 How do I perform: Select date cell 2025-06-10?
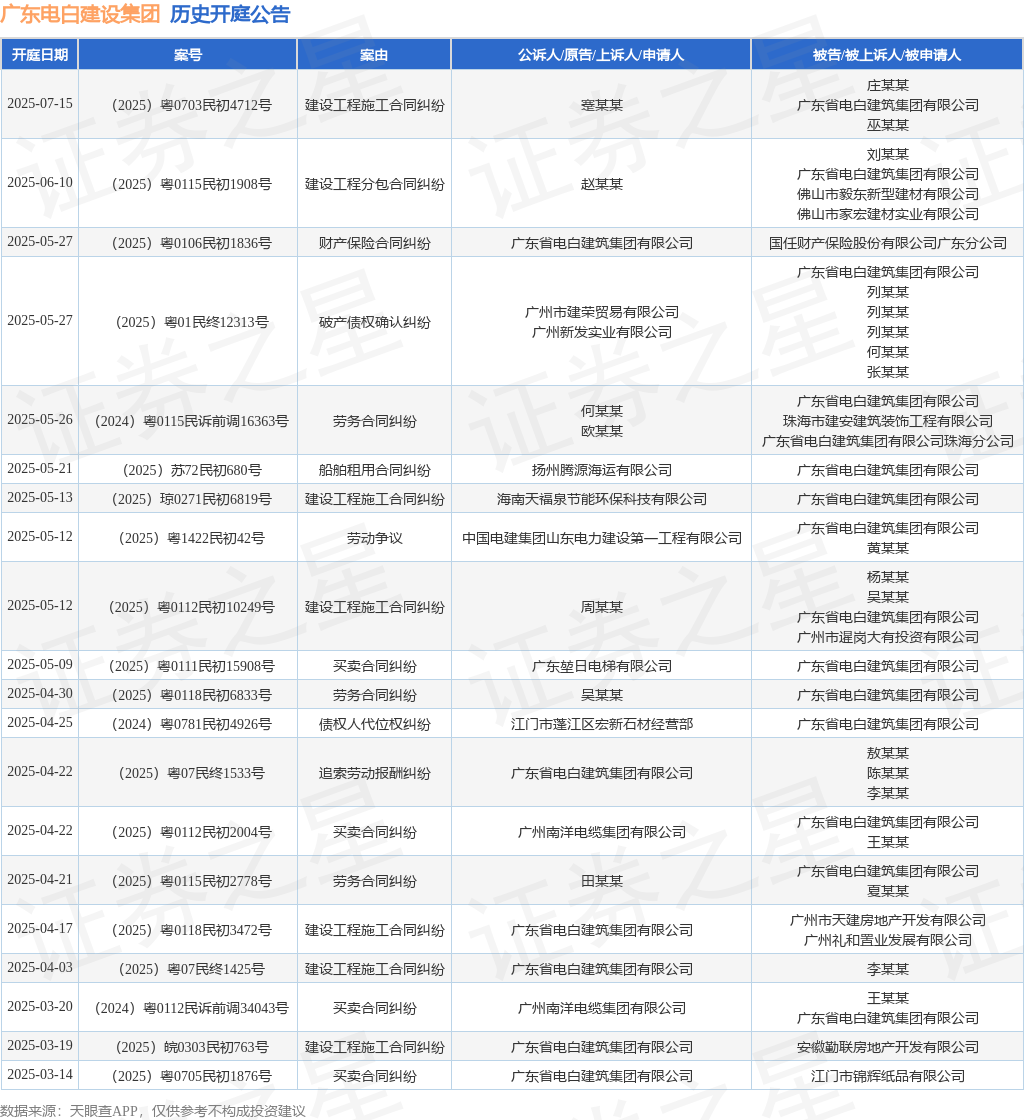(x=40, y=183)
